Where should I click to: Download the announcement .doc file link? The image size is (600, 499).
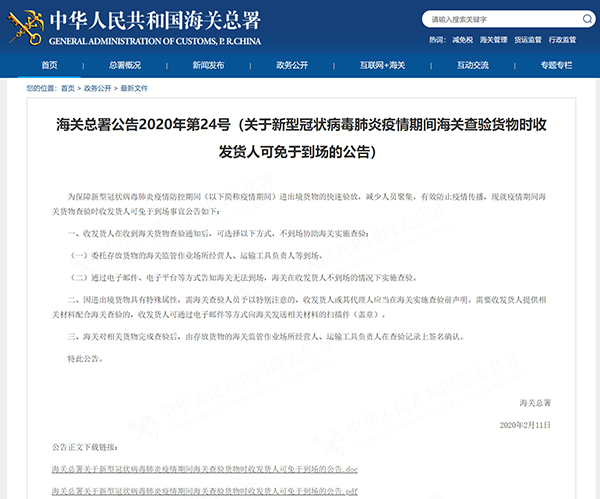(x=205, y=469)
